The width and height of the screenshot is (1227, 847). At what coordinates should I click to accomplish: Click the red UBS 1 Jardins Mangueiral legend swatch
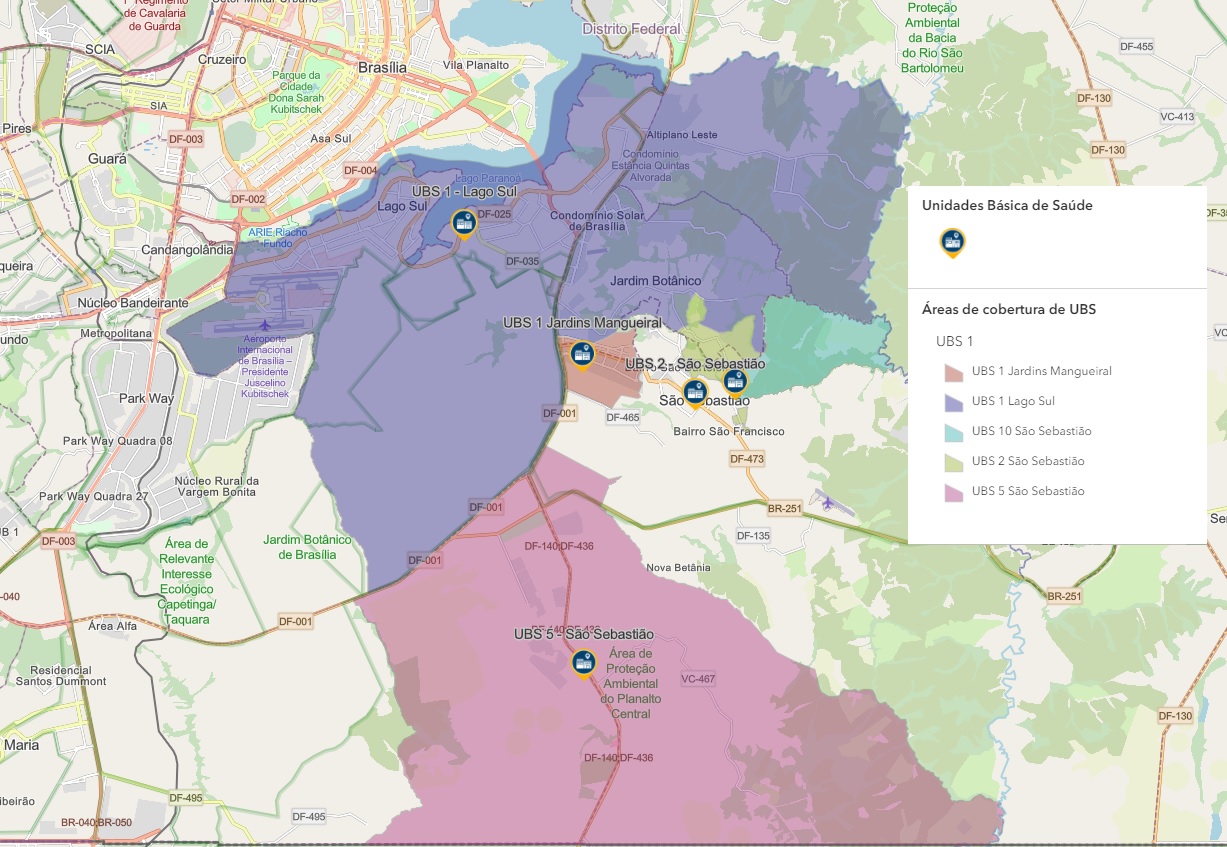953,372
